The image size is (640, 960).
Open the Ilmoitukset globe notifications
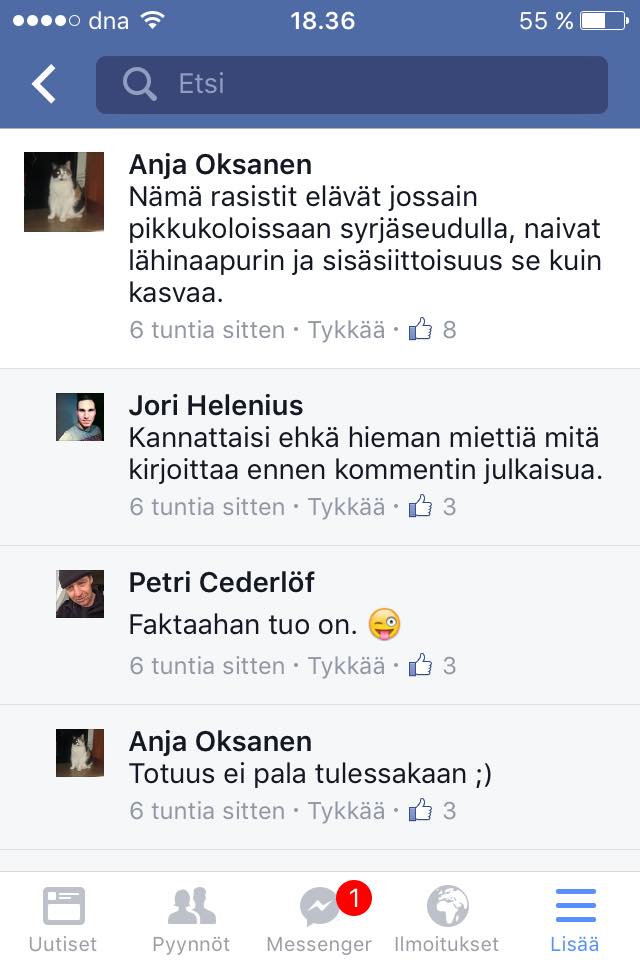(x=446, y=919)
